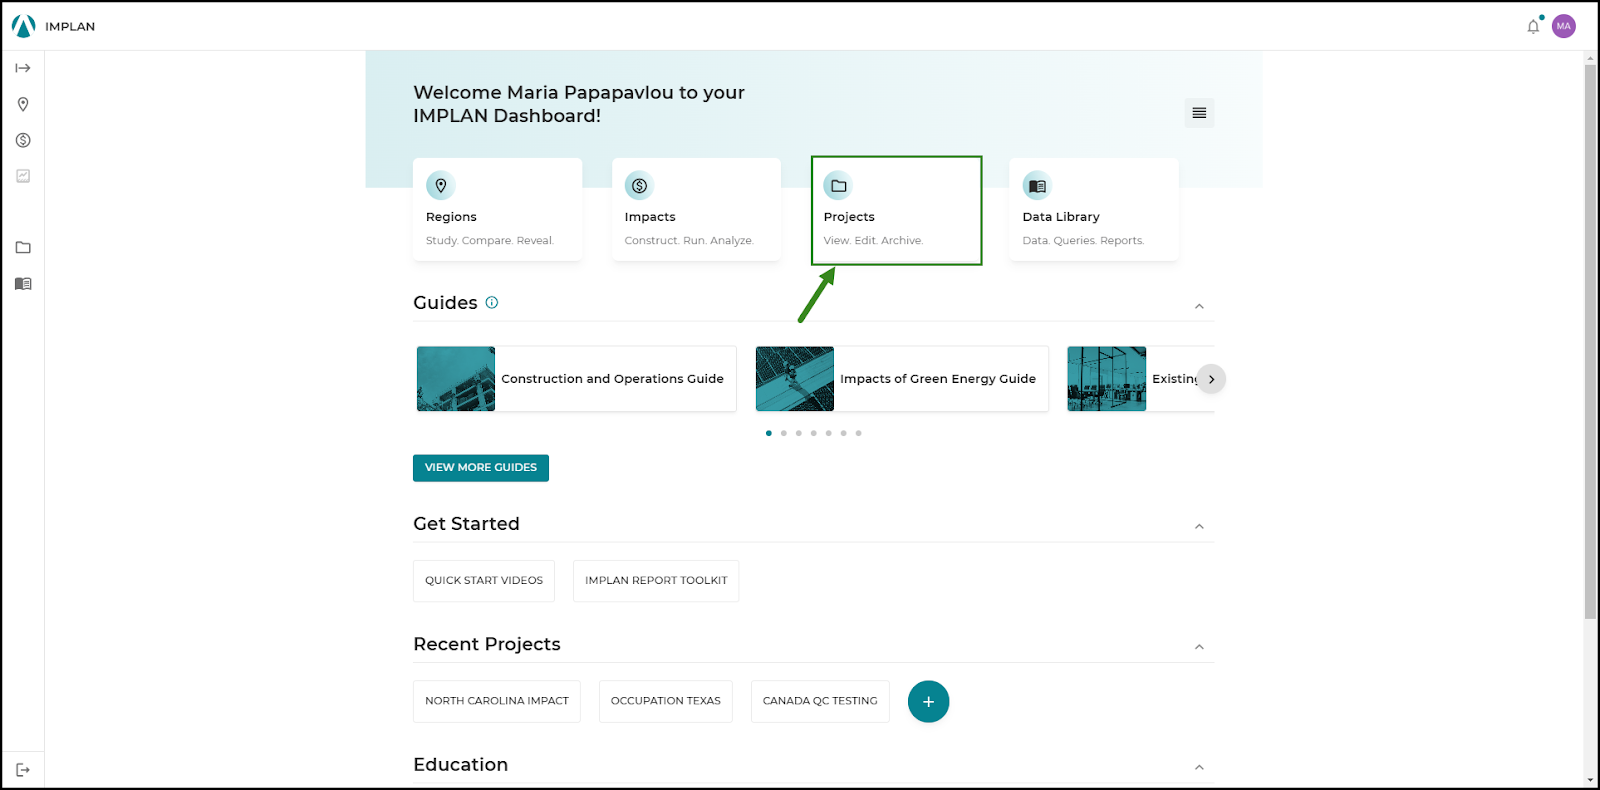Open the IMPLAN Report Toolkit

[x=656, y=581]
